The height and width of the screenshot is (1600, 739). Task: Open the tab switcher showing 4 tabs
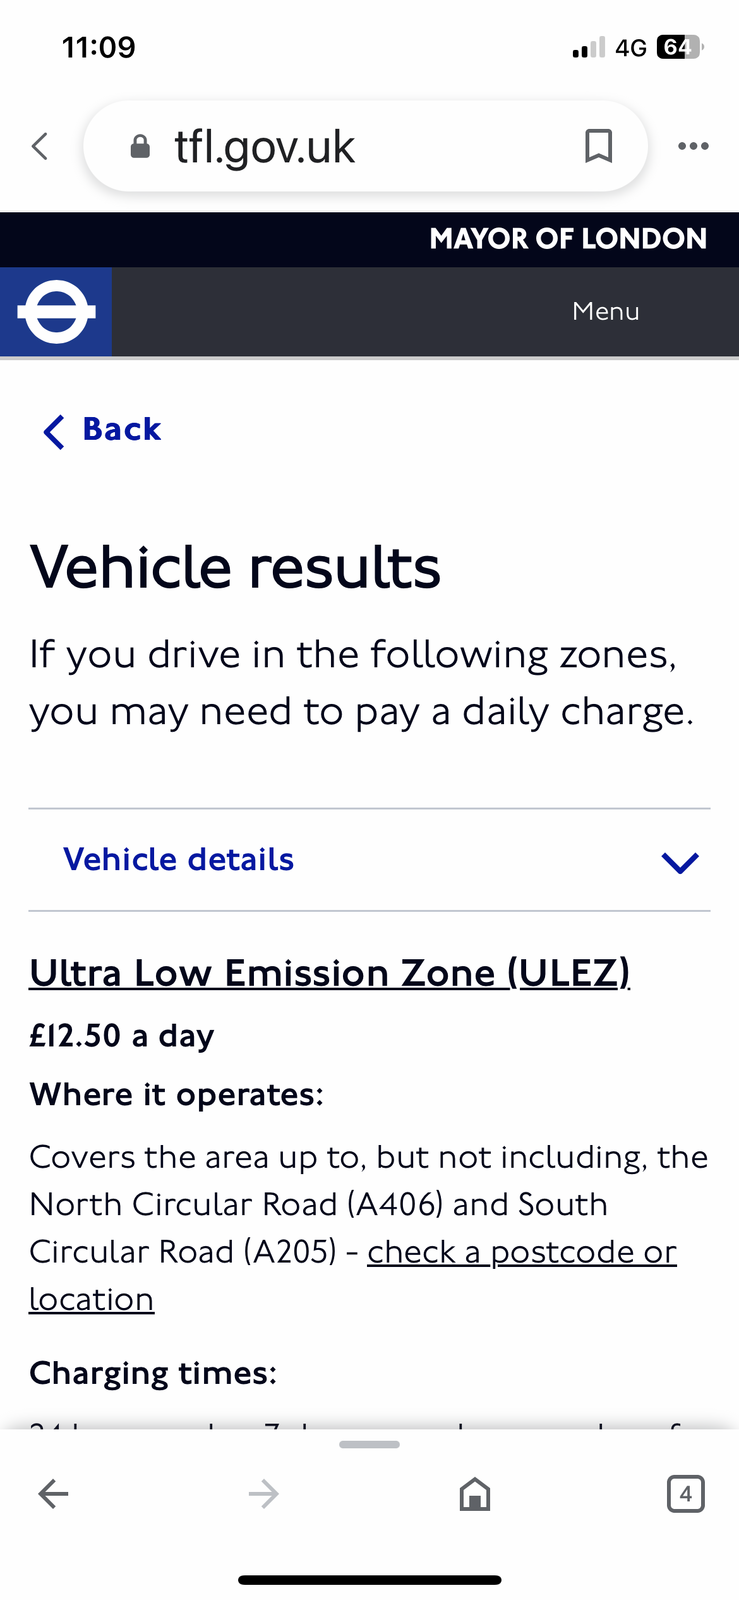click(x=685, y=1494)
